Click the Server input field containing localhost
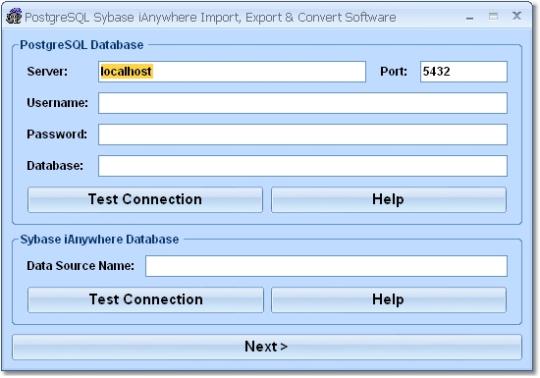This screenshot has width=540, height=378. pos(232,72)
